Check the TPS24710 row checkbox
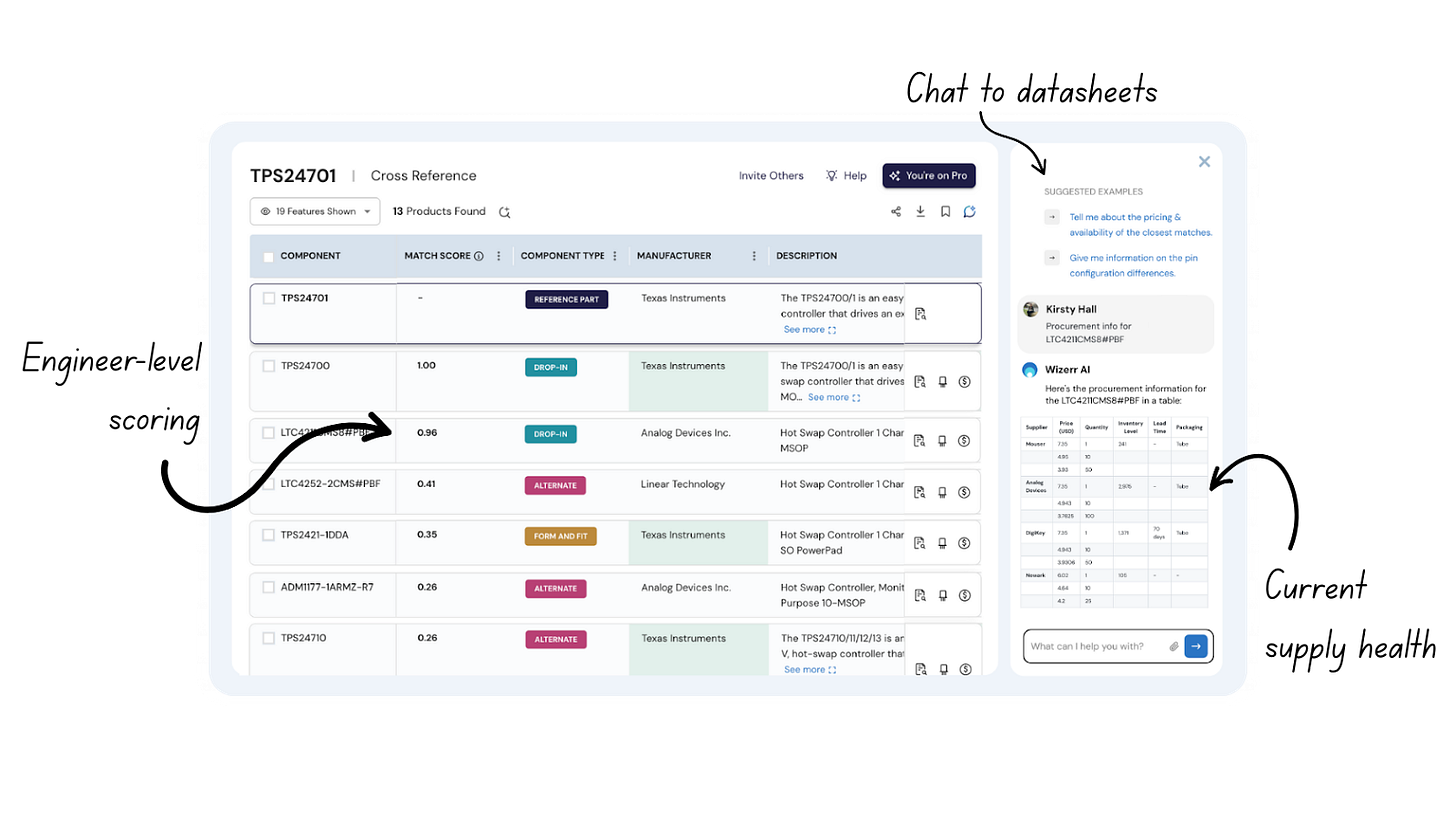This screenshot has height=819, width=1456. click(268, 638)
